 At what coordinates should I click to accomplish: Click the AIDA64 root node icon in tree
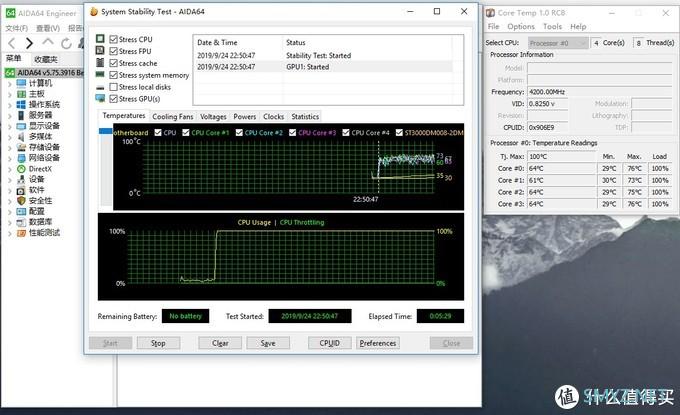coord(10,72)
